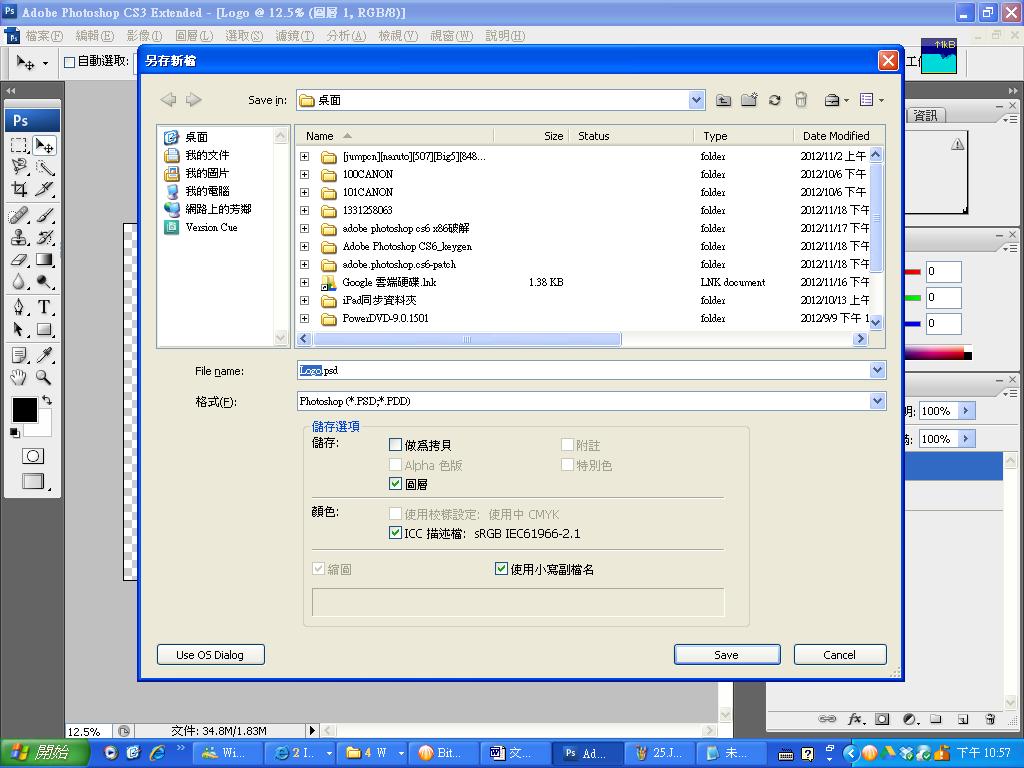This screenshot has width=1024, height=768.
Task: Select the Rectangular Marquee tool
Action: click(20, 145)
